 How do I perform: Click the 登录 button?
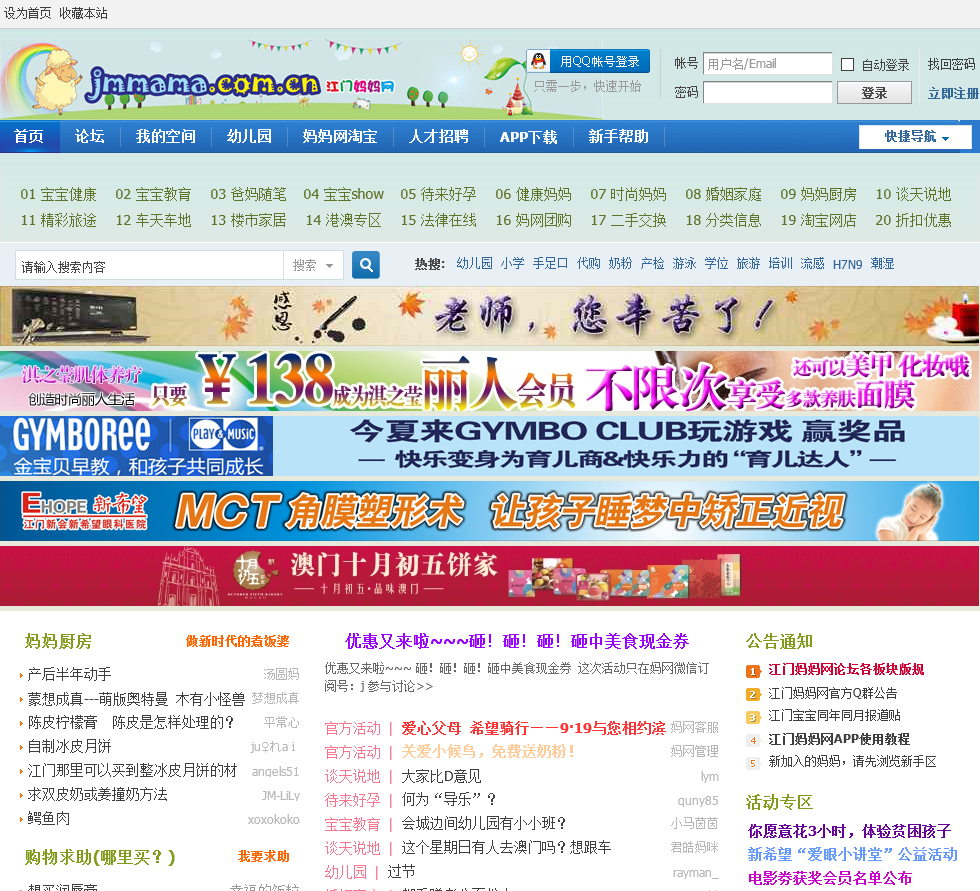pyautogui.click(x=874, y=93)
